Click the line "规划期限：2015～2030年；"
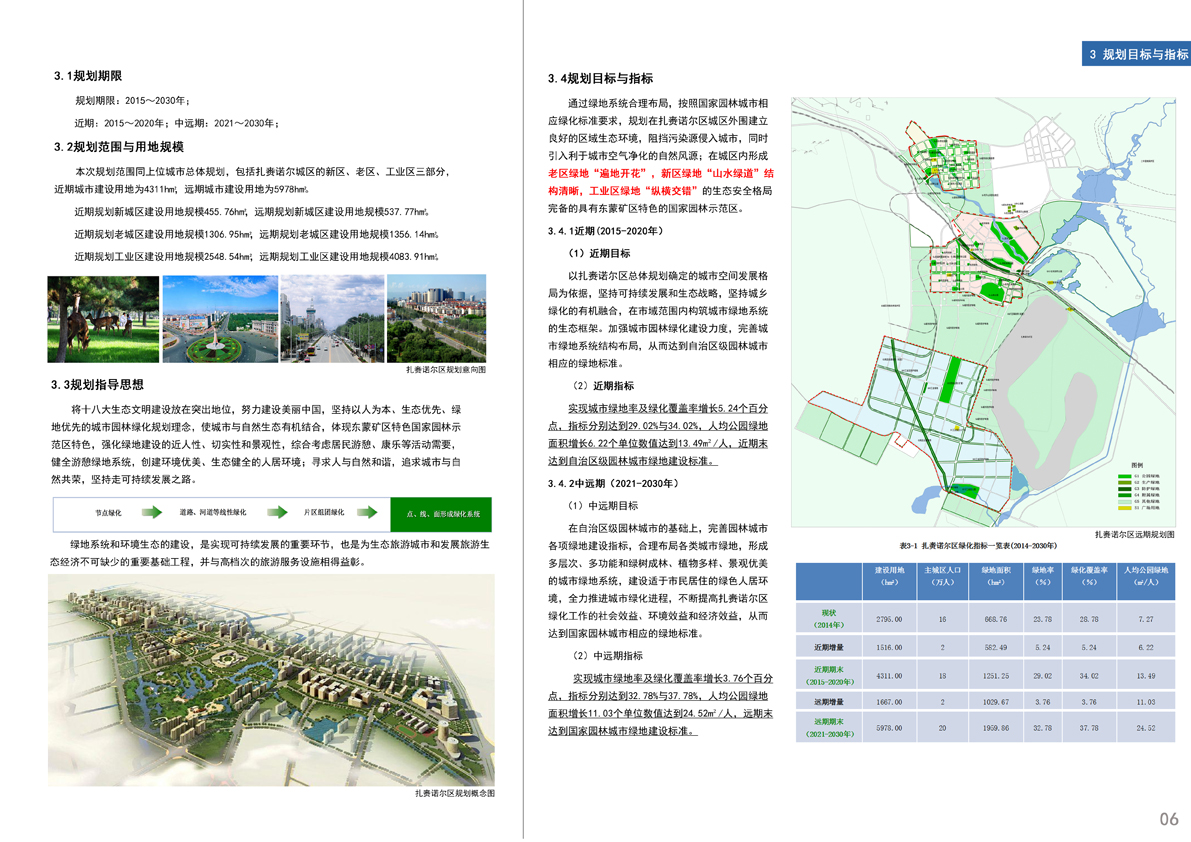This screenshot has height=842, width=1191. click(133, 100)
